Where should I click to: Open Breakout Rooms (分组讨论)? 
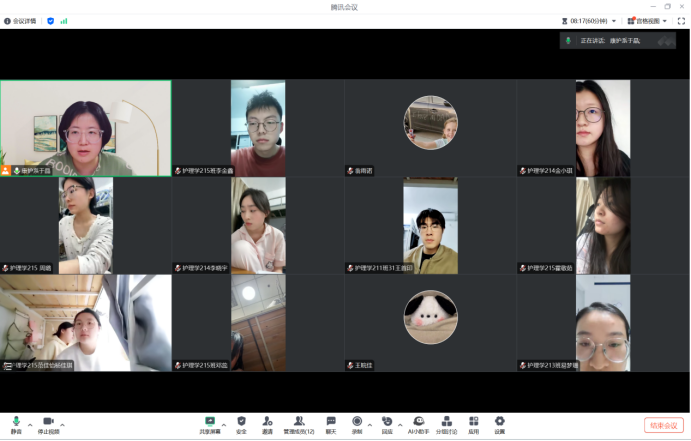tap(446, 424)
